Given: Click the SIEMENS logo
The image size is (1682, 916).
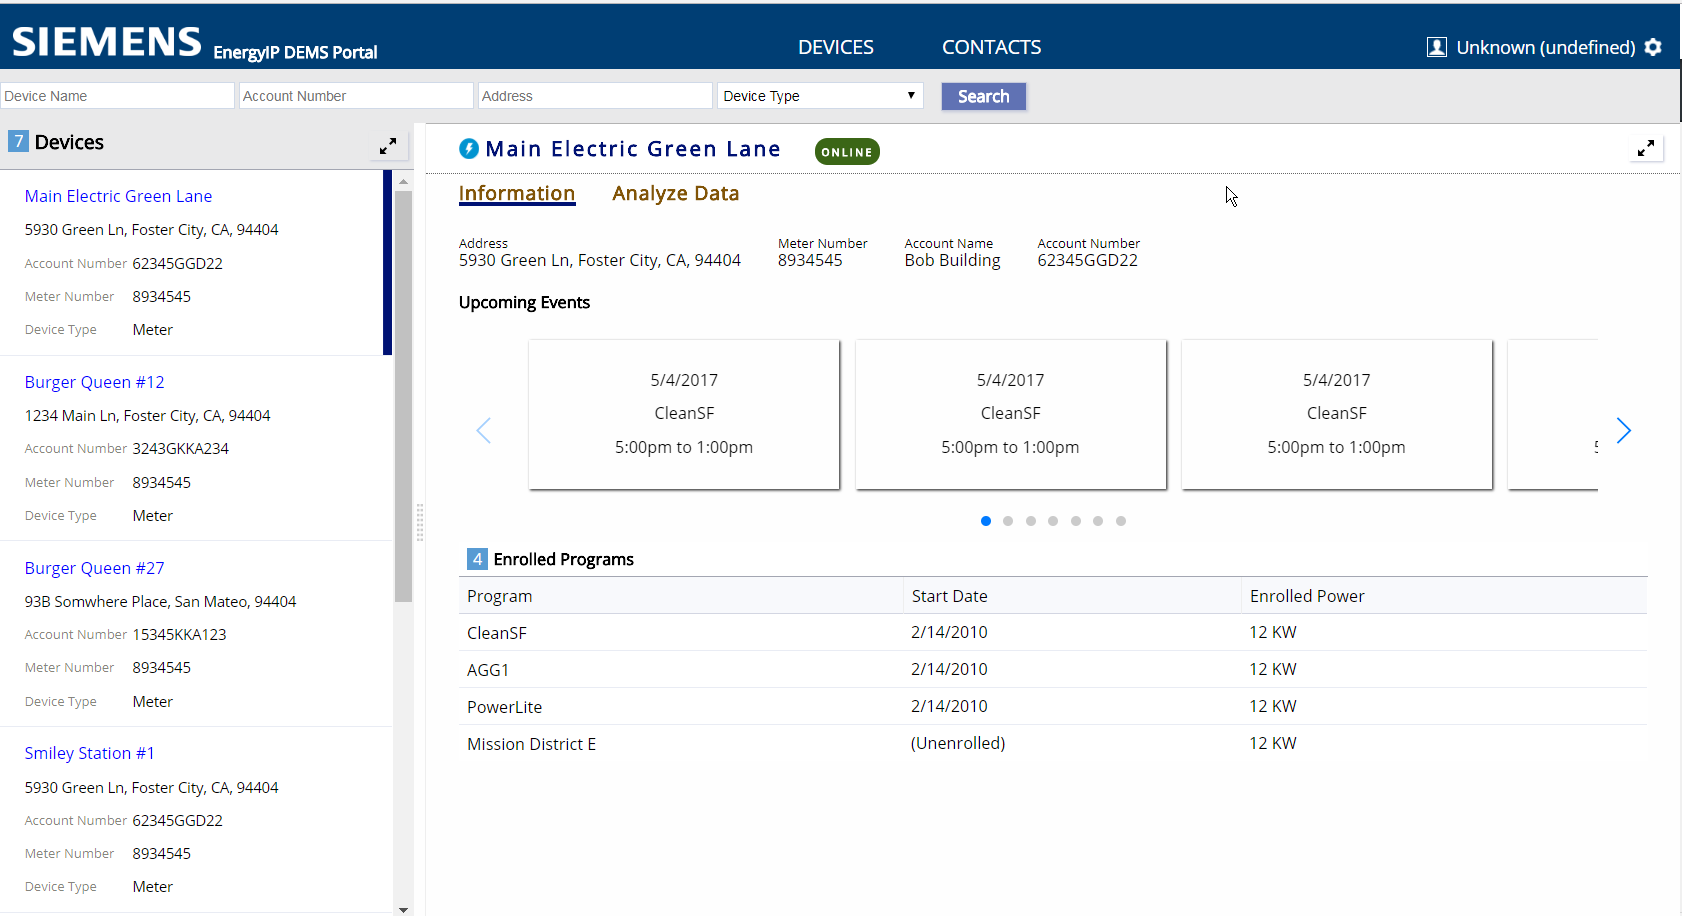Looking at the screenshot, I should point(107,42).
